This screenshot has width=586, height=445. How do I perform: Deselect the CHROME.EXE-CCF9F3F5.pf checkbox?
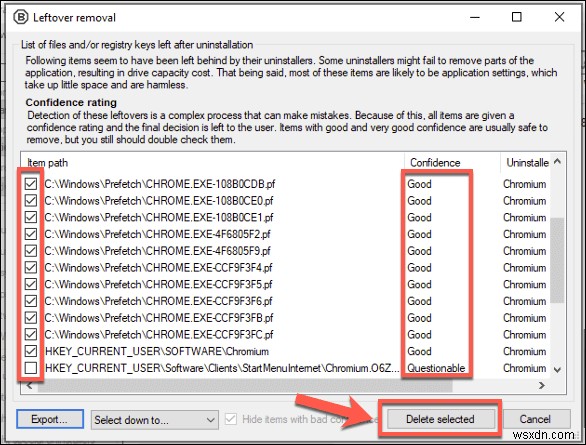(31, 284)
